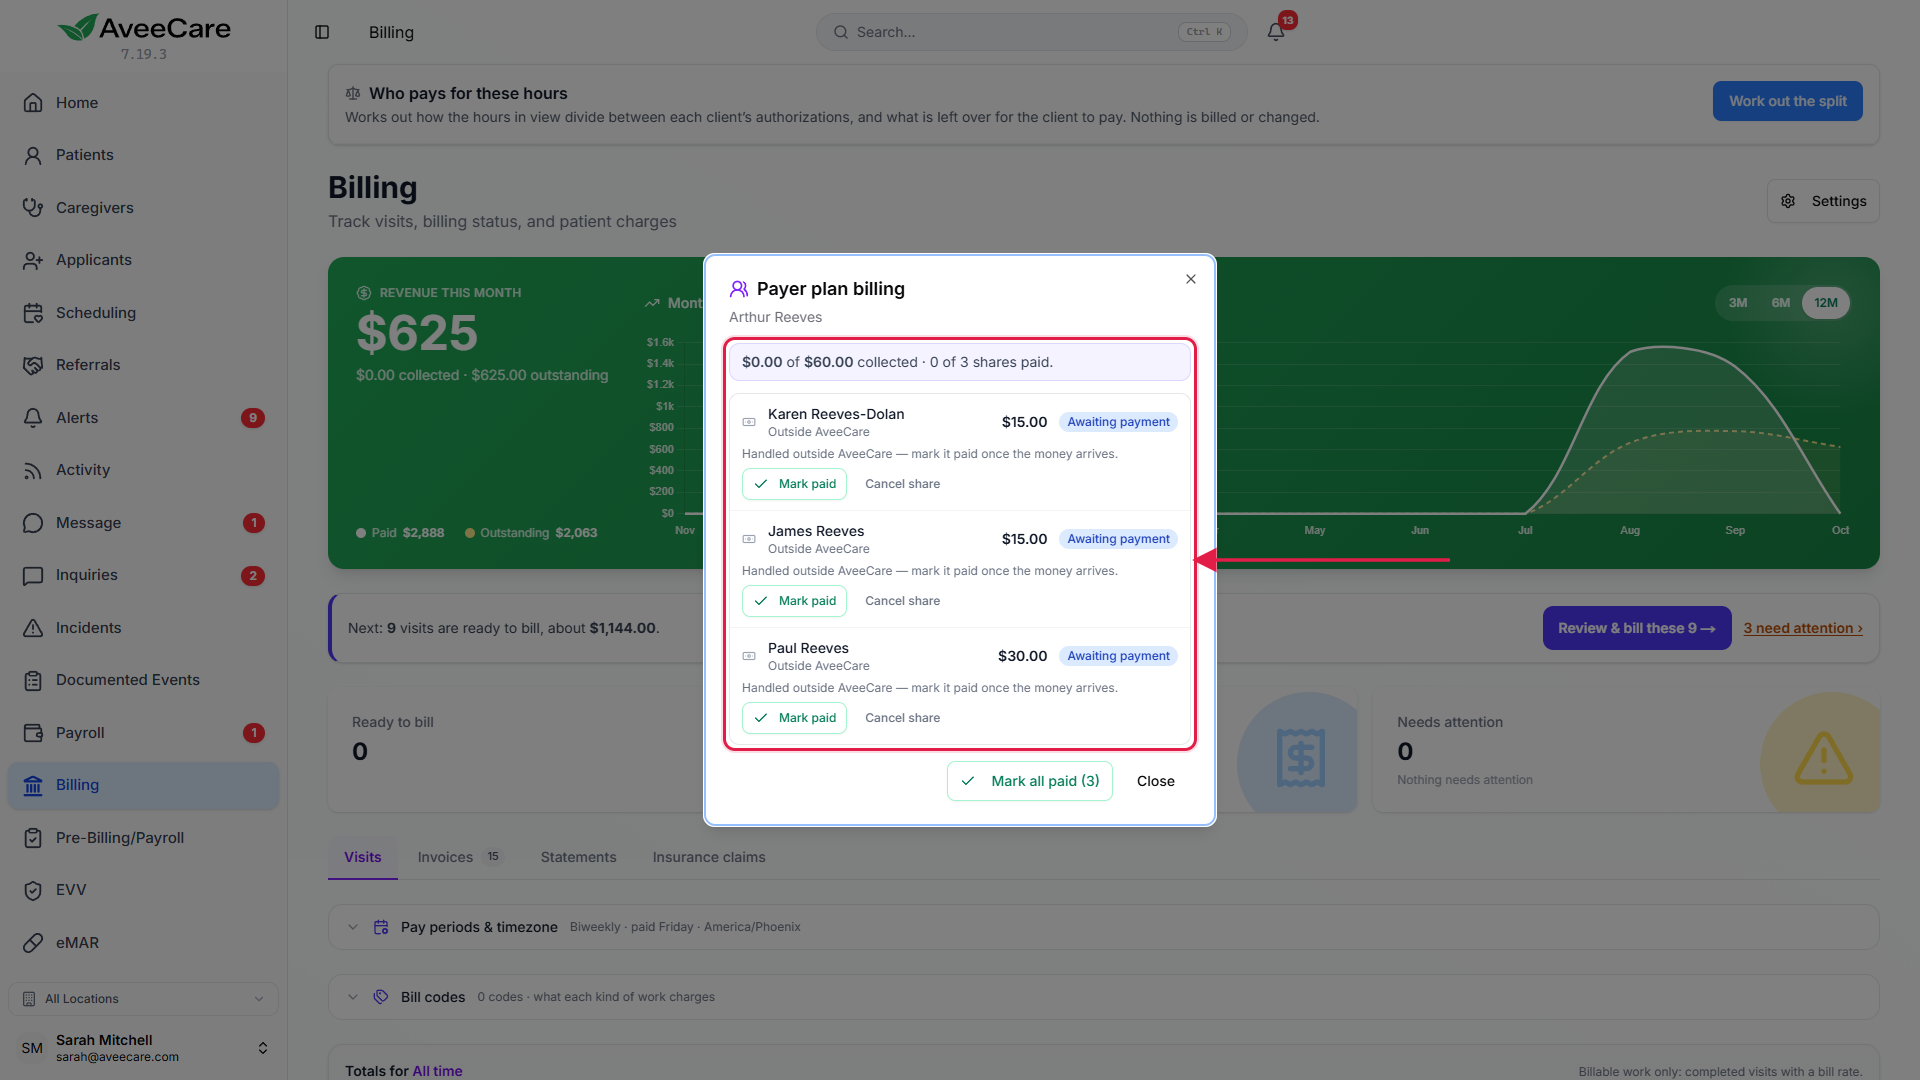Select the 12M chart range

[1826, 303]
